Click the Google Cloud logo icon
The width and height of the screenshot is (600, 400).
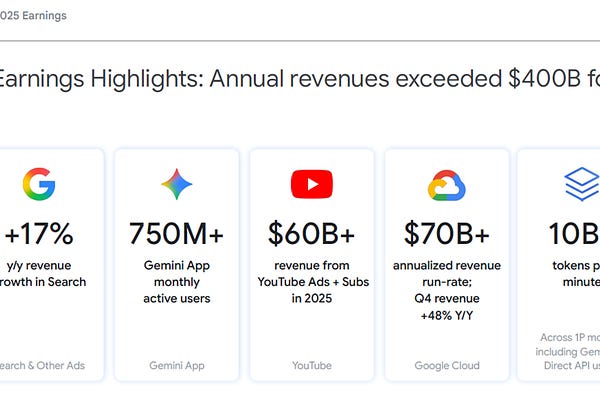(x=447, y=186)
